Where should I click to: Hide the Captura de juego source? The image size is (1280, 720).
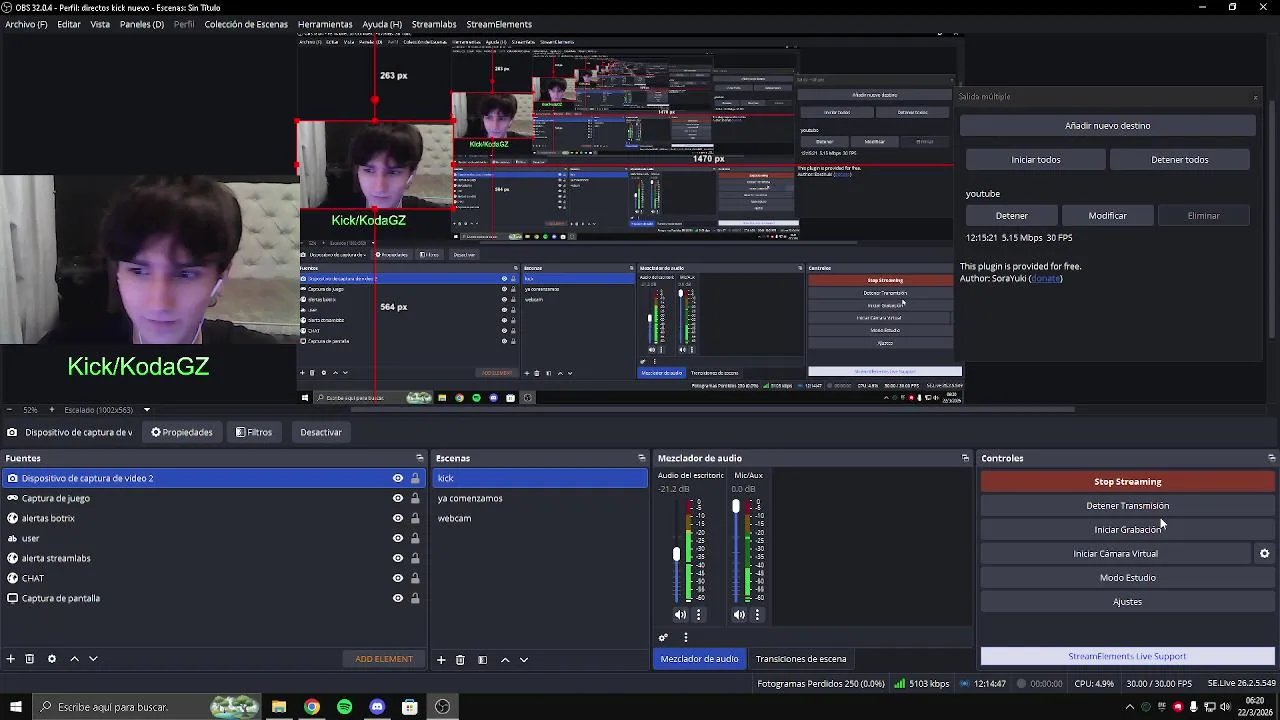click(x=398, y=498)
